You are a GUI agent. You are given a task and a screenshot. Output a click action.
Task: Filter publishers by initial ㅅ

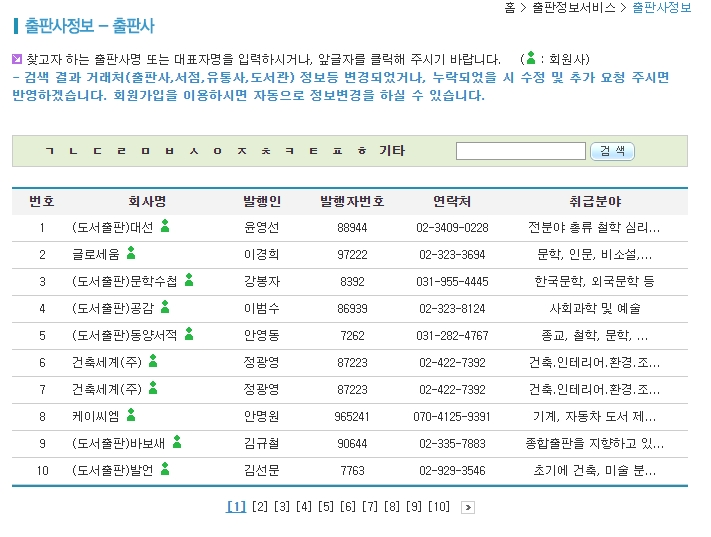pos(194,151)
